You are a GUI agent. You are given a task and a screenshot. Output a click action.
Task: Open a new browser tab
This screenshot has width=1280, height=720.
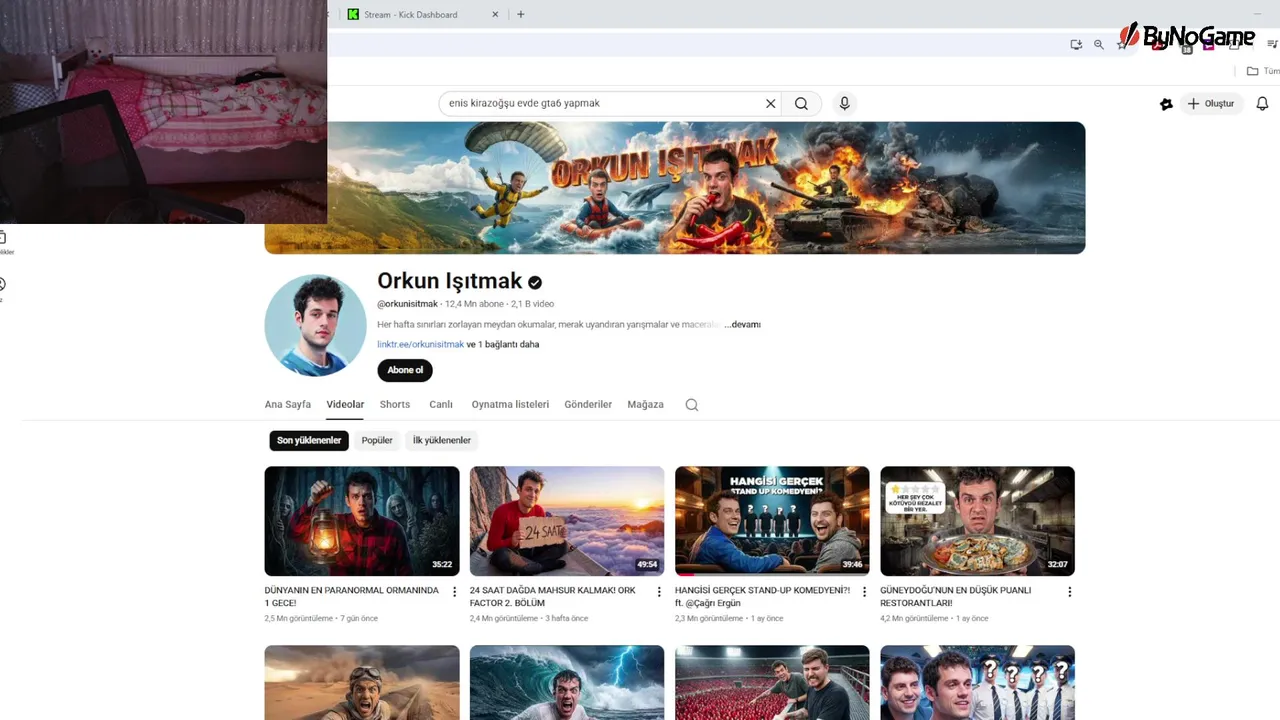[520, 14]
